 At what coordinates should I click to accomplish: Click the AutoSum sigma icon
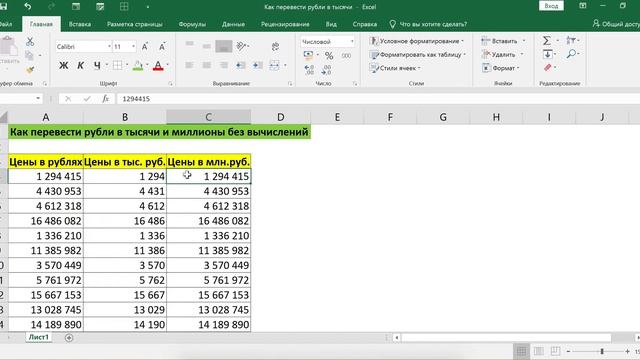tap(547, 40)
